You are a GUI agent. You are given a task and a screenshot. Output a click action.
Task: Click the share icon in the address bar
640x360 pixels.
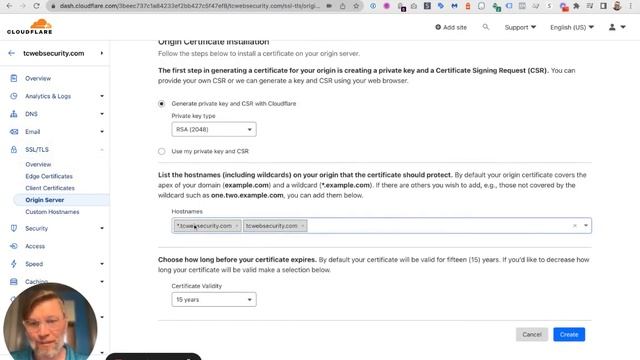(342, 6)
